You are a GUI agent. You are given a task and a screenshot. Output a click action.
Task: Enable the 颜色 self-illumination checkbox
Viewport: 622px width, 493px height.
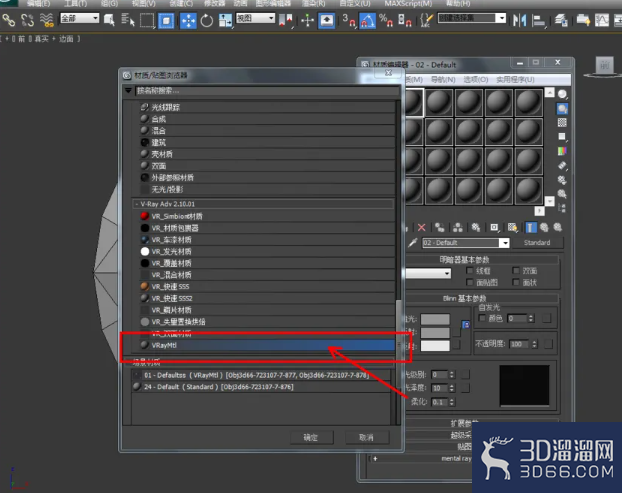point(482,318)
